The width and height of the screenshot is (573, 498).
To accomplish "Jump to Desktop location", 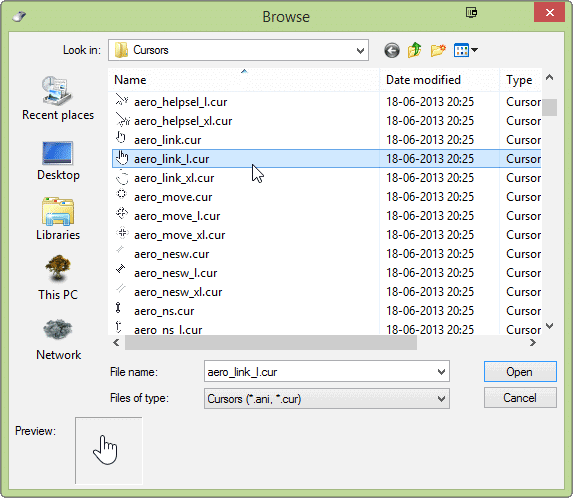I will (58, 161).
